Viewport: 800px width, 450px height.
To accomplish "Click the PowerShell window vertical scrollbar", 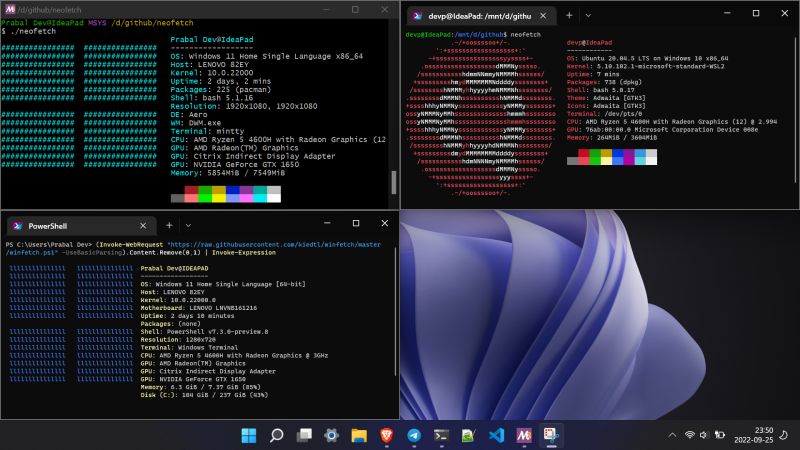I will coord(396,311).
